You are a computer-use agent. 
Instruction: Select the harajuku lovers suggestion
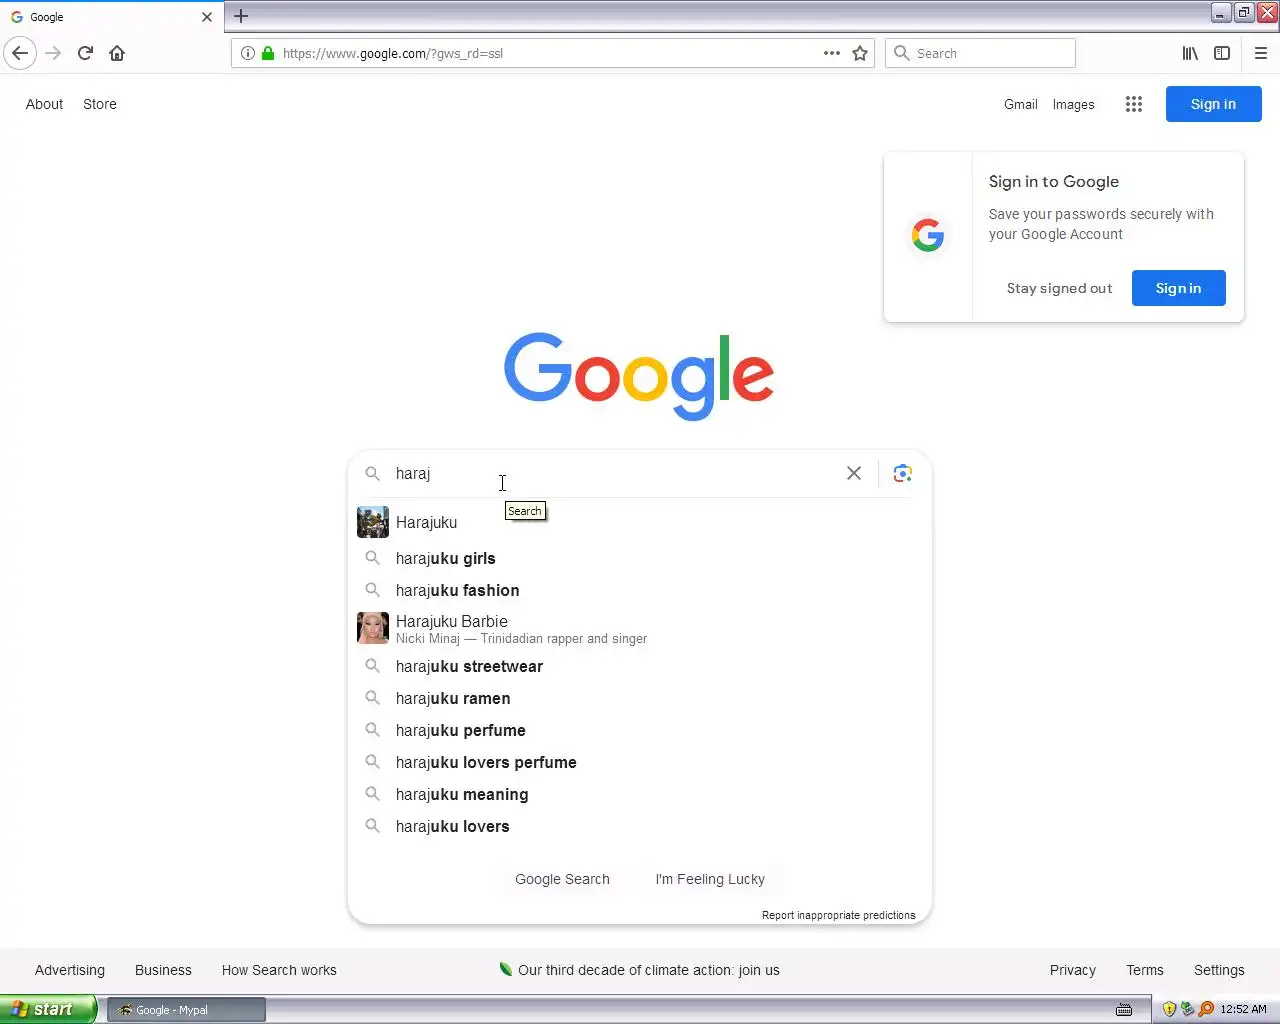click(640, 826)
